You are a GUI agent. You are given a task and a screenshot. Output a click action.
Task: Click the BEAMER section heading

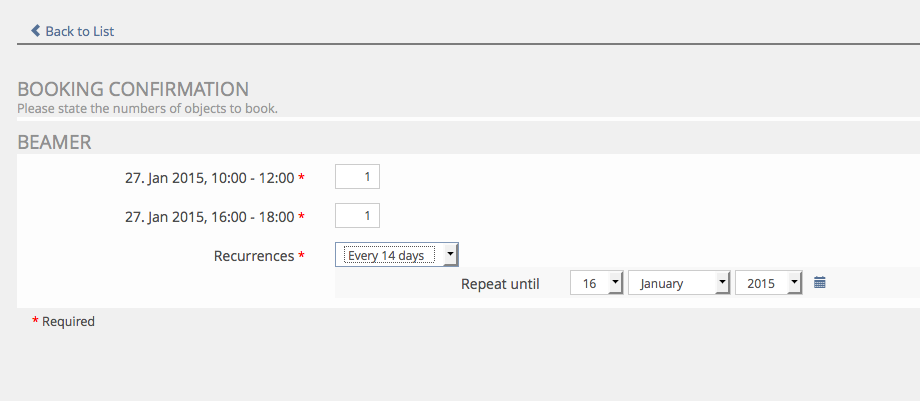point(54,142)
